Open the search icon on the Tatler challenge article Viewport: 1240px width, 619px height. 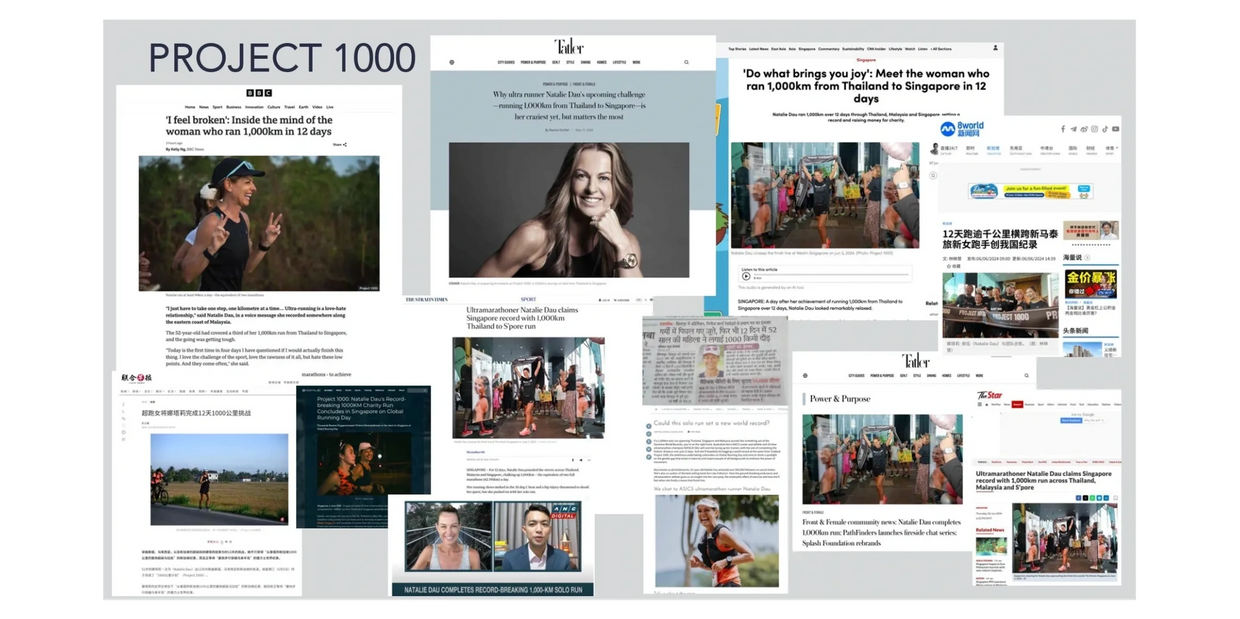[687, 62]
